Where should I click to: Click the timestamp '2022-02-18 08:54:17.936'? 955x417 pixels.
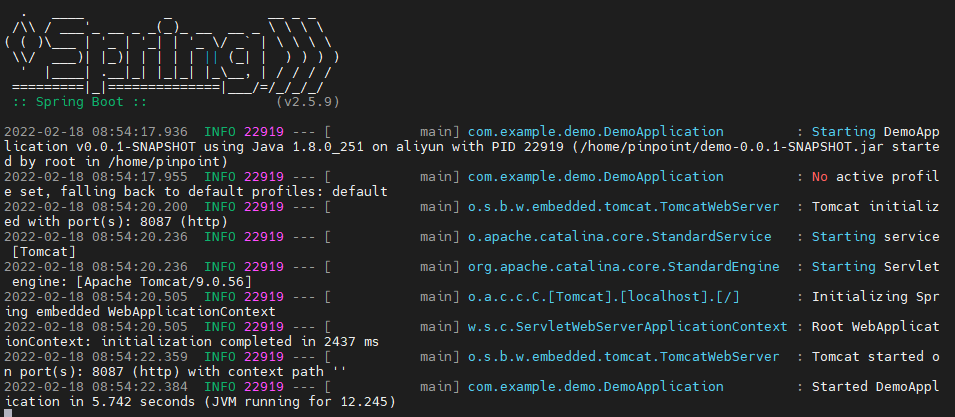96,132
